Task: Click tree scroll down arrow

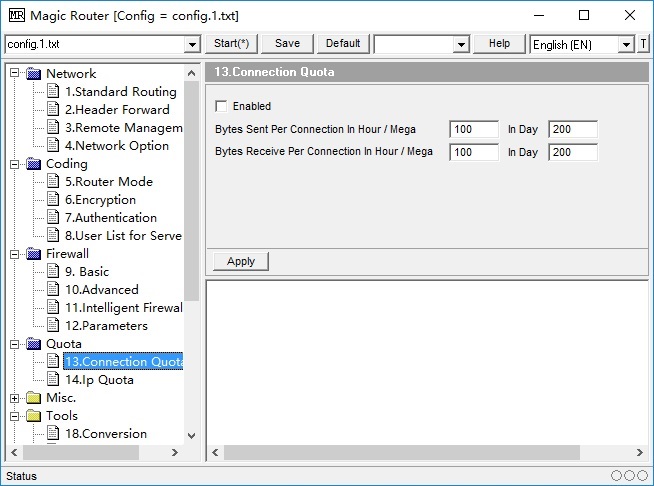Action: click(191, 436)
